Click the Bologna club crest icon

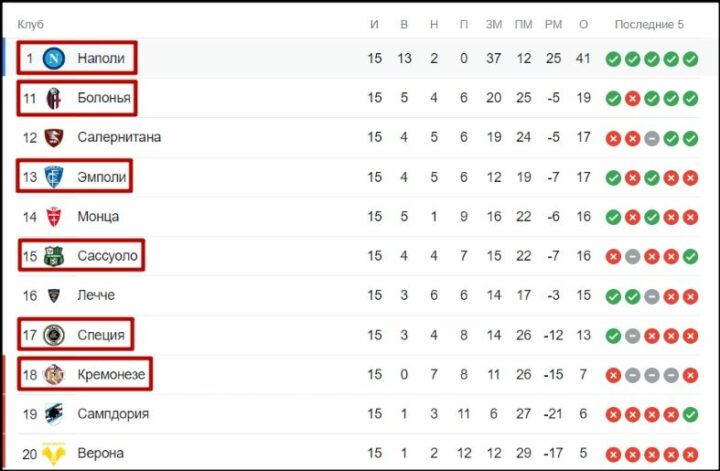(53, 98)
